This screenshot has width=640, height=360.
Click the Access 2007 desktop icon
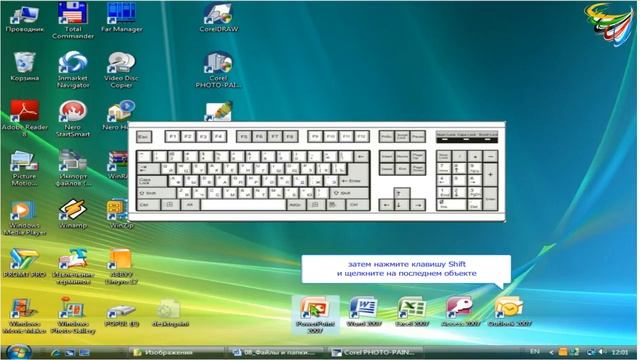coord(460,312)
